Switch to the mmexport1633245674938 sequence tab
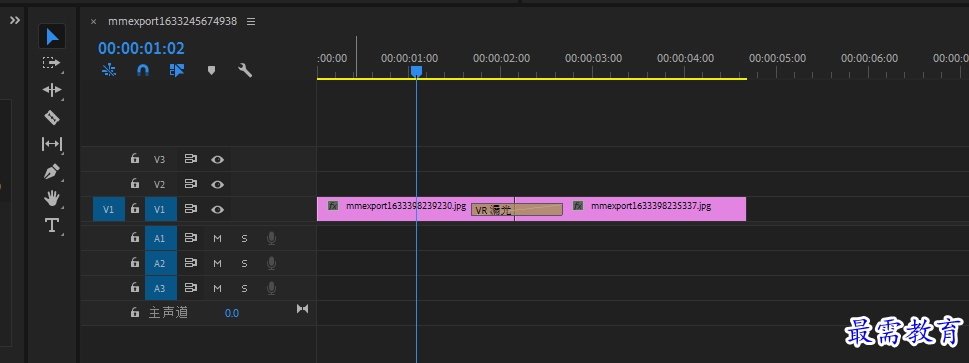Viewport: 969px width, 363px height. click(172, 22)
